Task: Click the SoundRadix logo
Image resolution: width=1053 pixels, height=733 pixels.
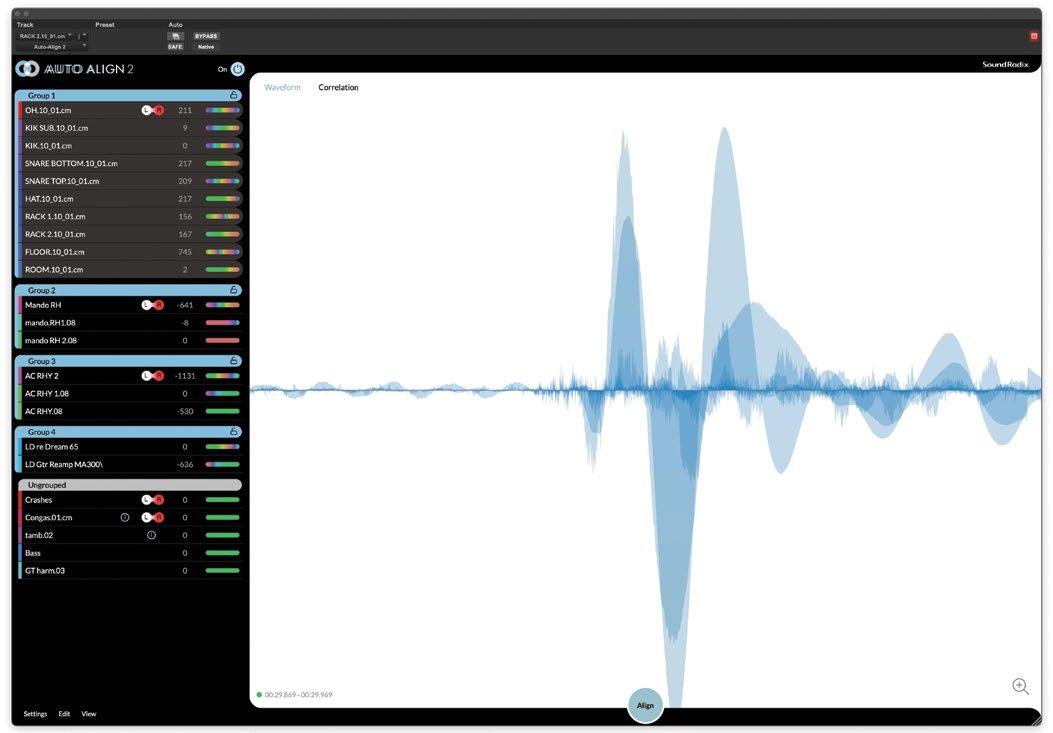Action: 1005,64
